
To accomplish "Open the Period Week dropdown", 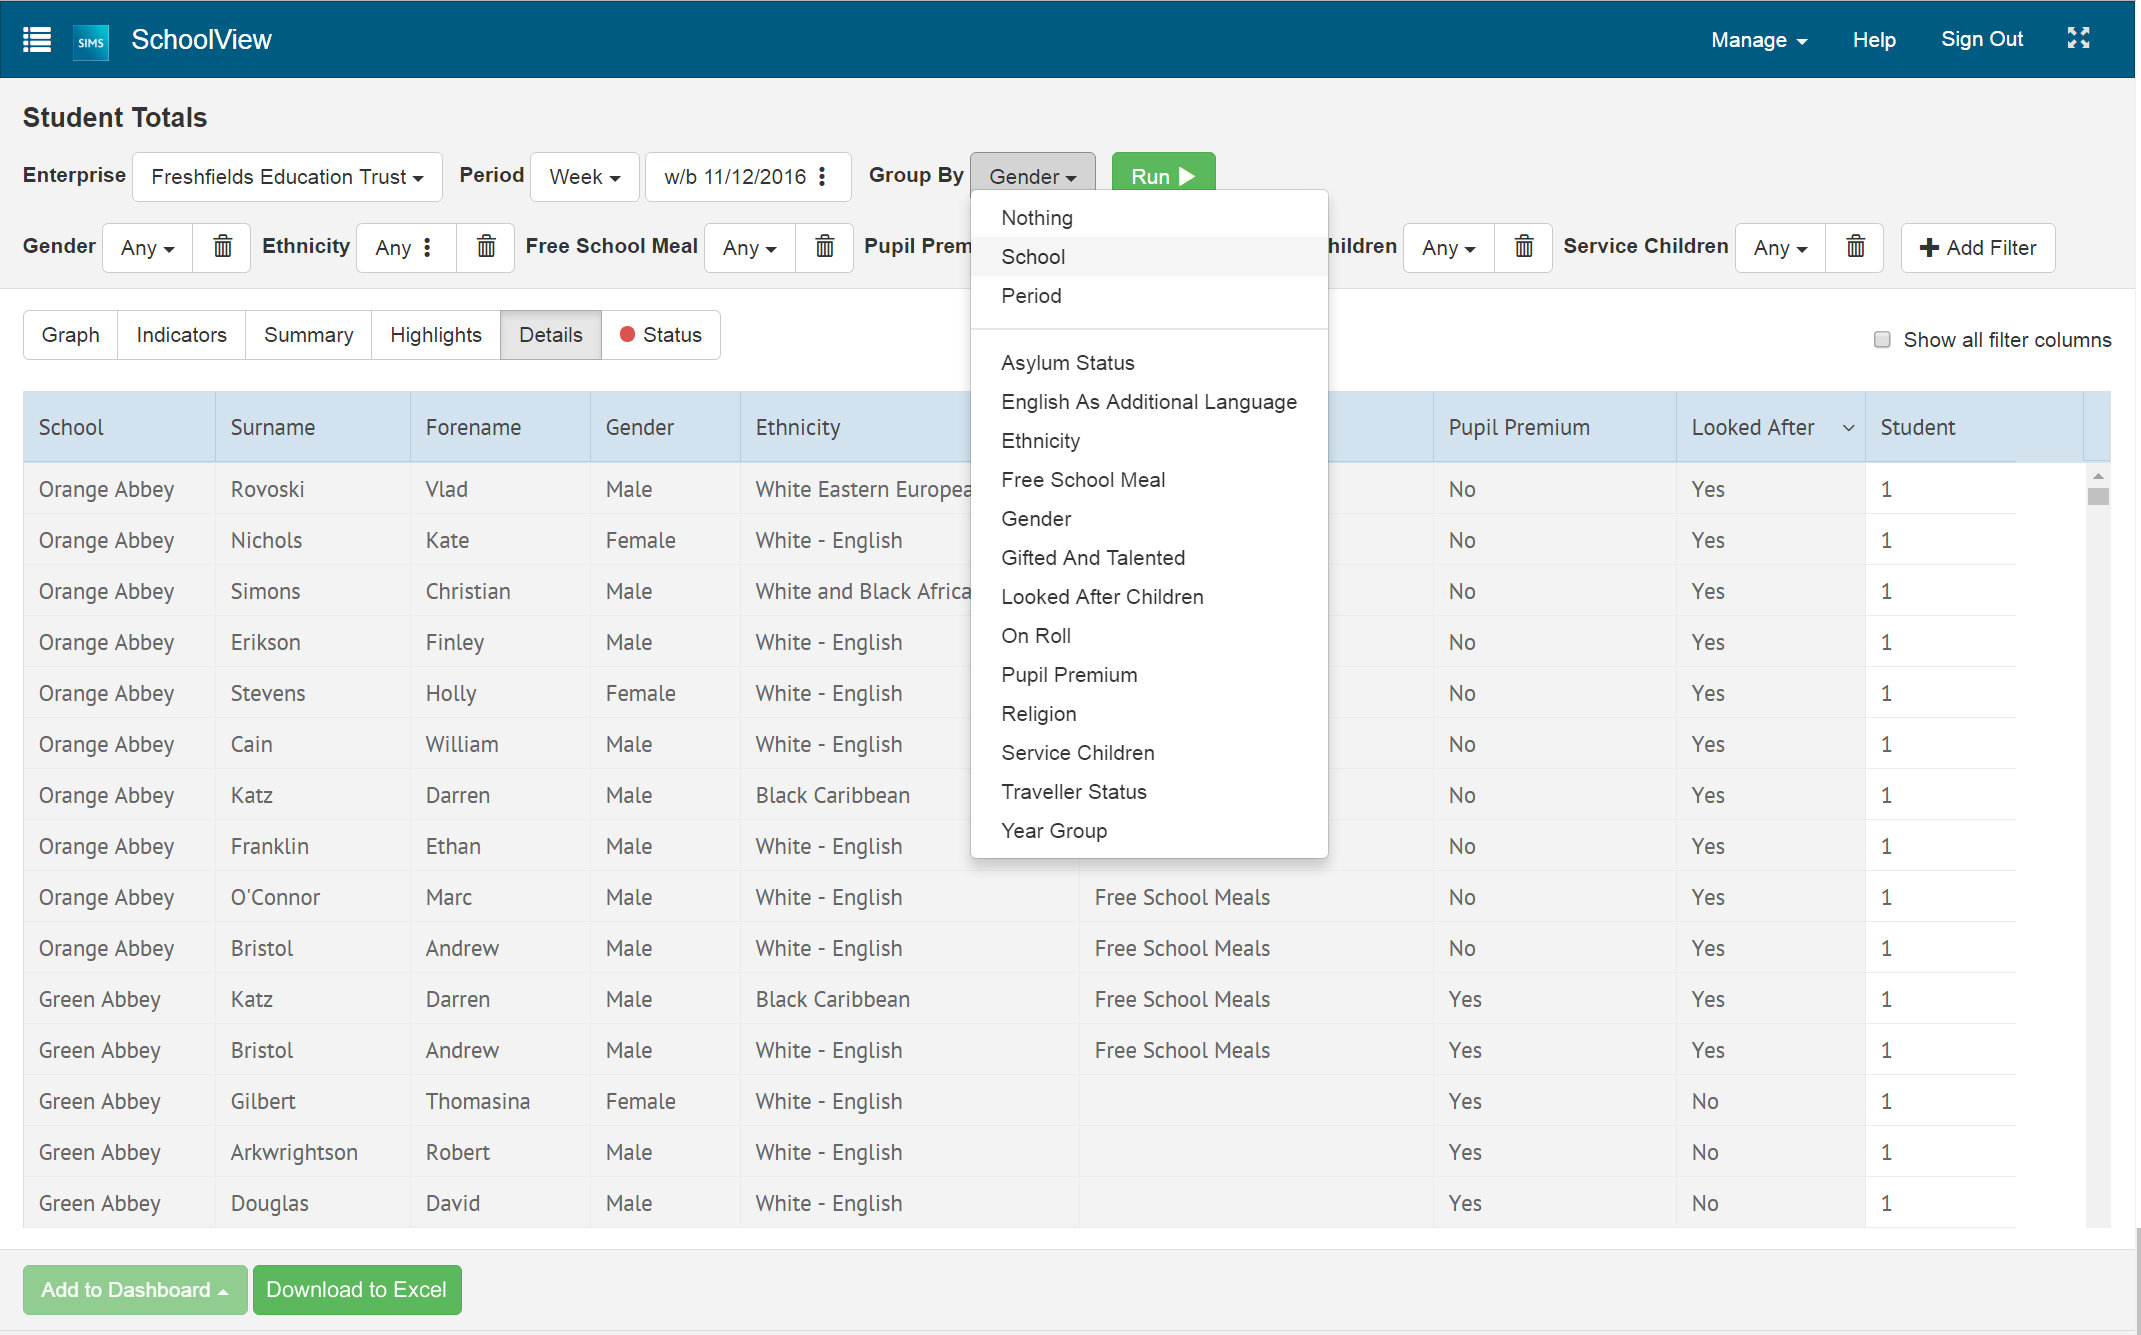I will point(585,177).
